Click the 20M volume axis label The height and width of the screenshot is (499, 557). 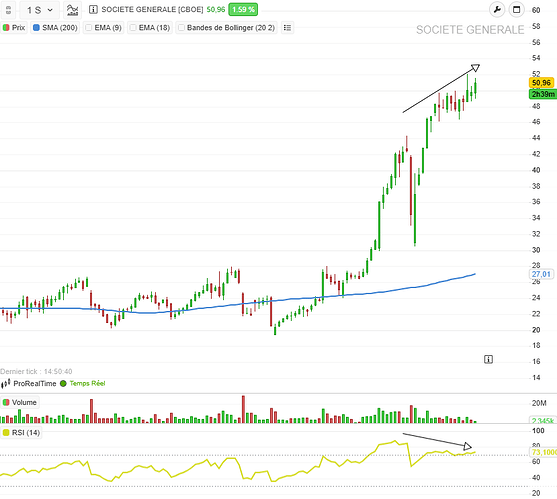(x=539, y=403)
